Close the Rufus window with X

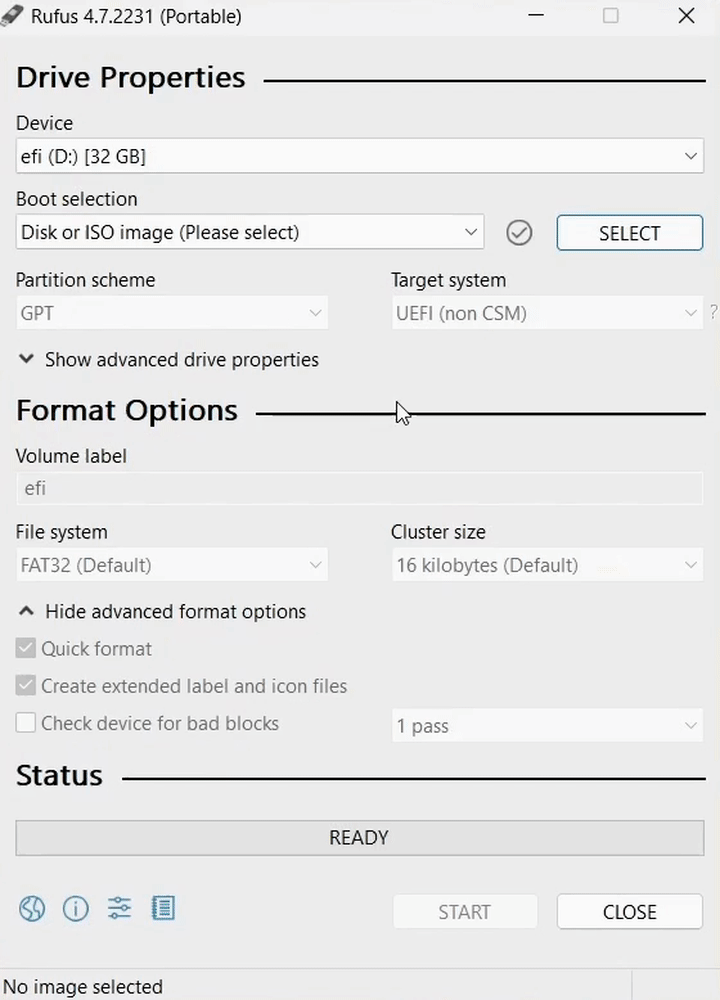pos(686,15)
